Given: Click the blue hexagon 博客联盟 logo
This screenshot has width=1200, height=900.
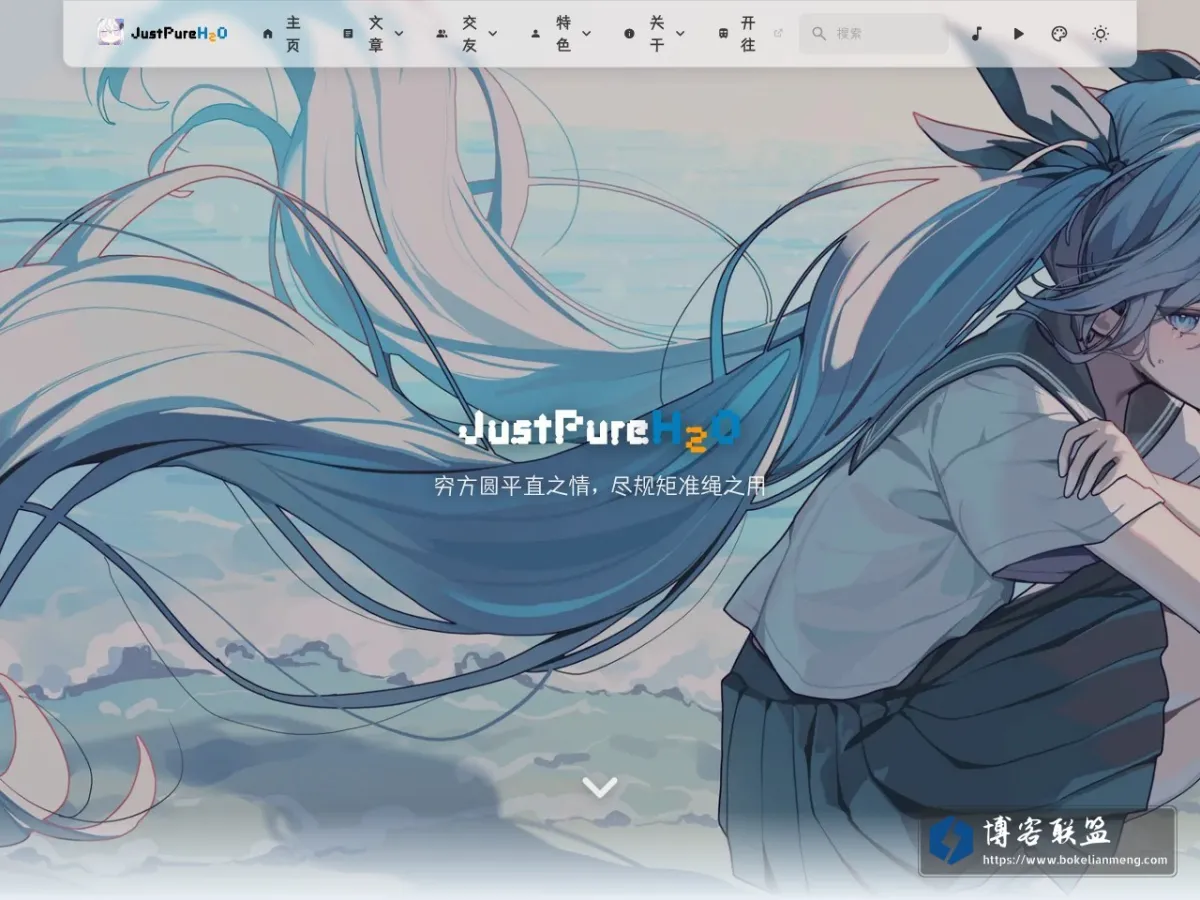Looking at the screenshot, I should point(950,839).
